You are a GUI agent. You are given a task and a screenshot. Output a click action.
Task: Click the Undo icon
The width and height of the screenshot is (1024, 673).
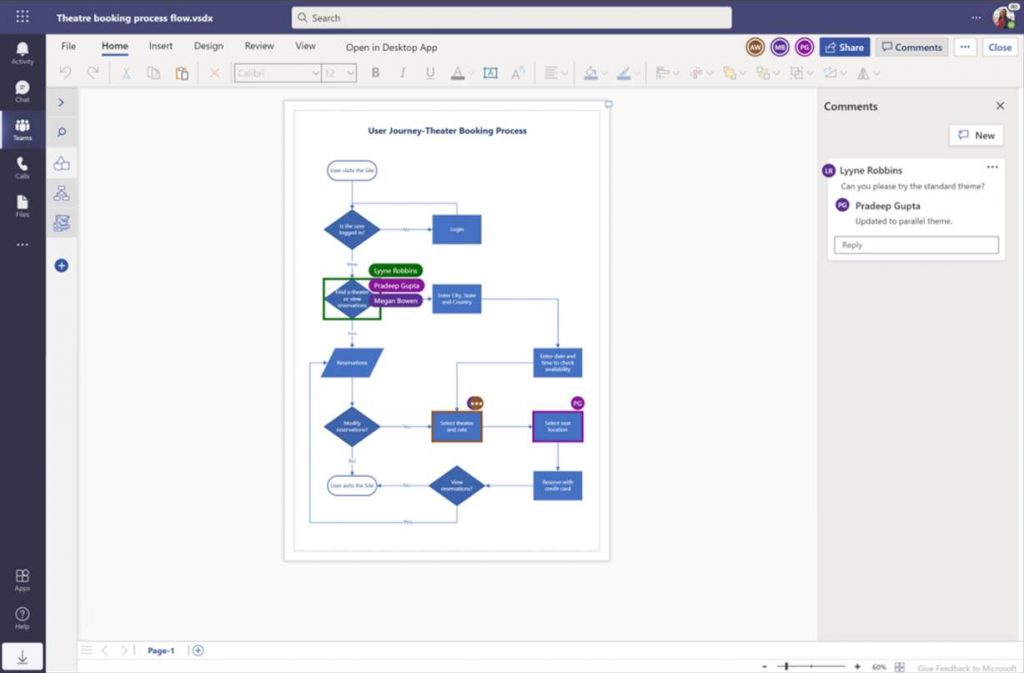pos(65,72)
